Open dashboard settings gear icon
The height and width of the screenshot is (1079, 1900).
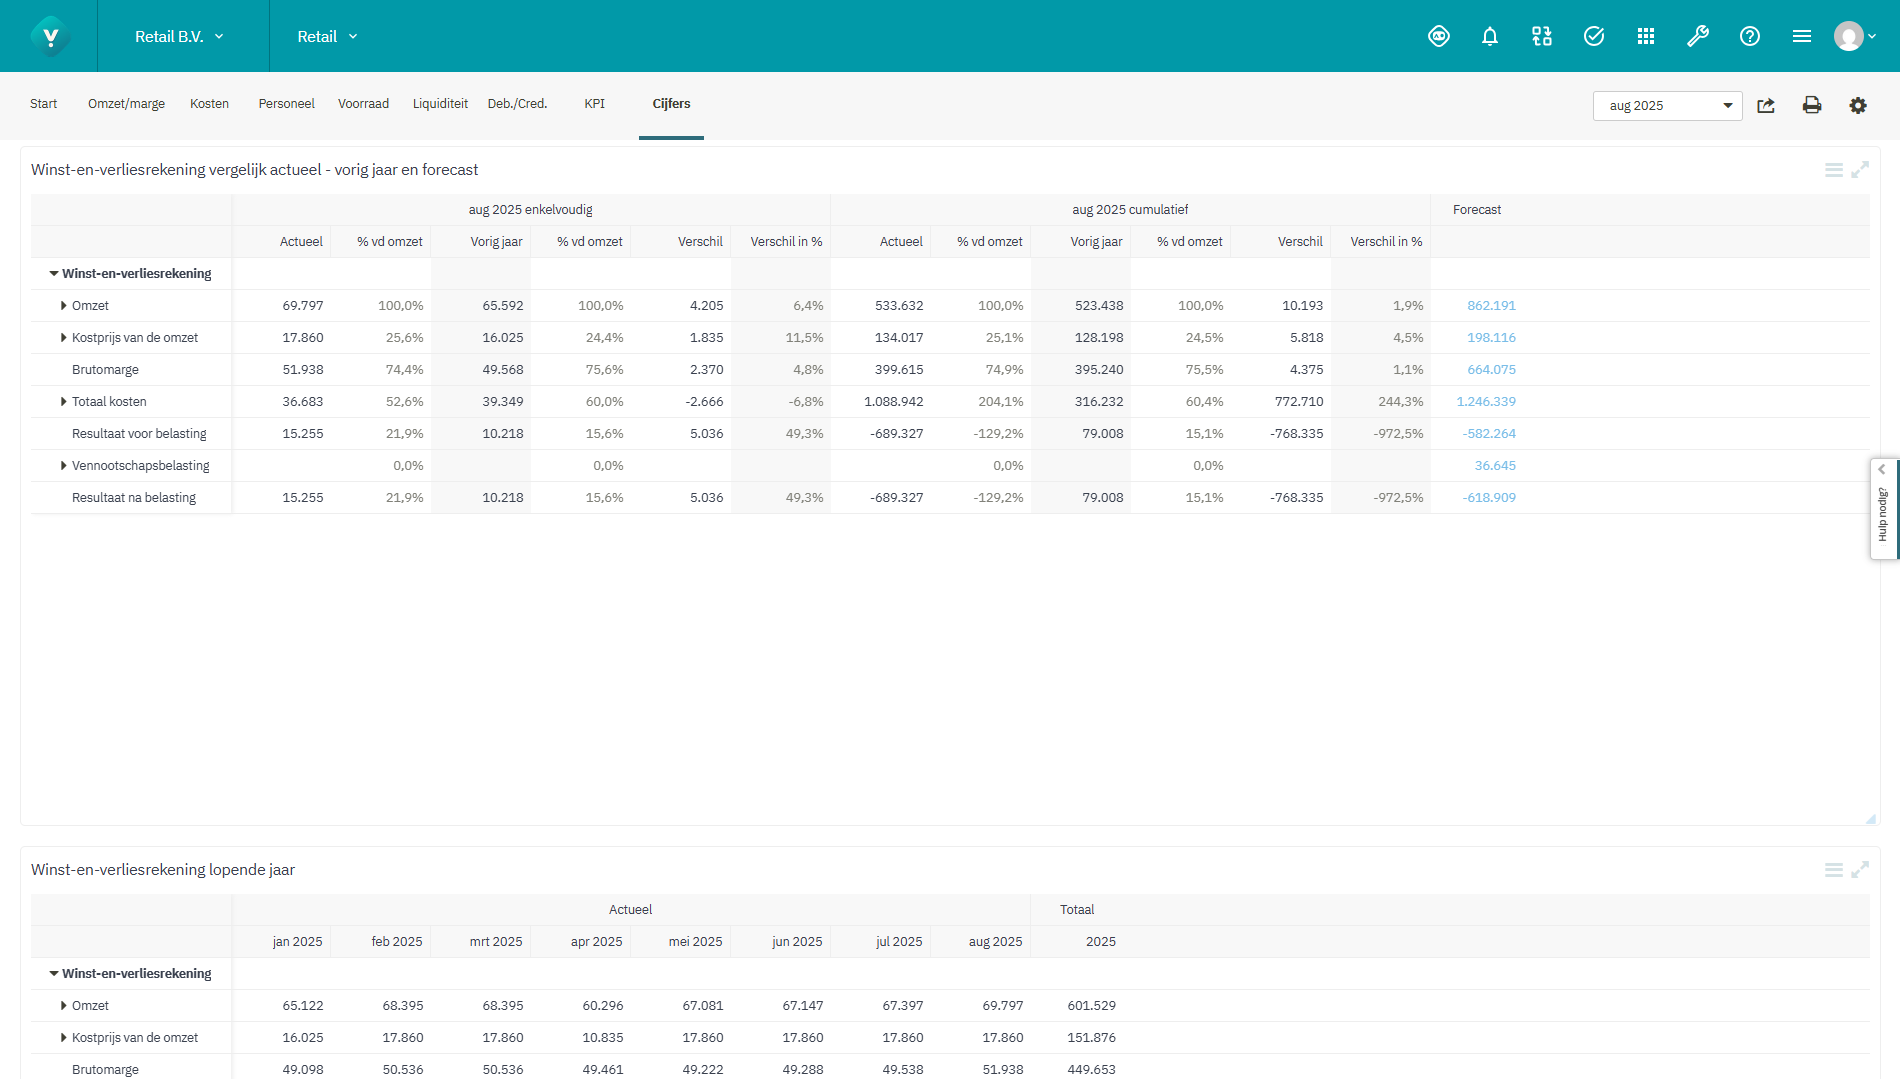point(1857,105)
